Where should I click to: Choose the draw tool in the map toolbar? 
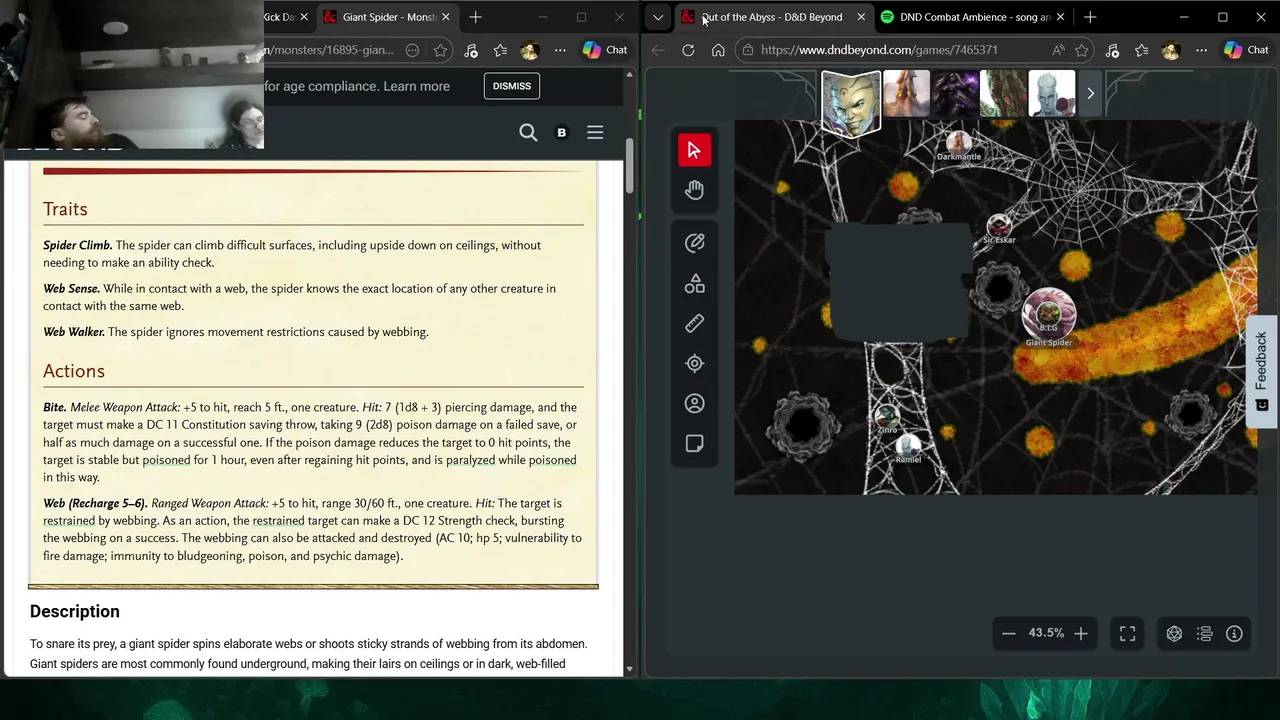pos(694,243)
